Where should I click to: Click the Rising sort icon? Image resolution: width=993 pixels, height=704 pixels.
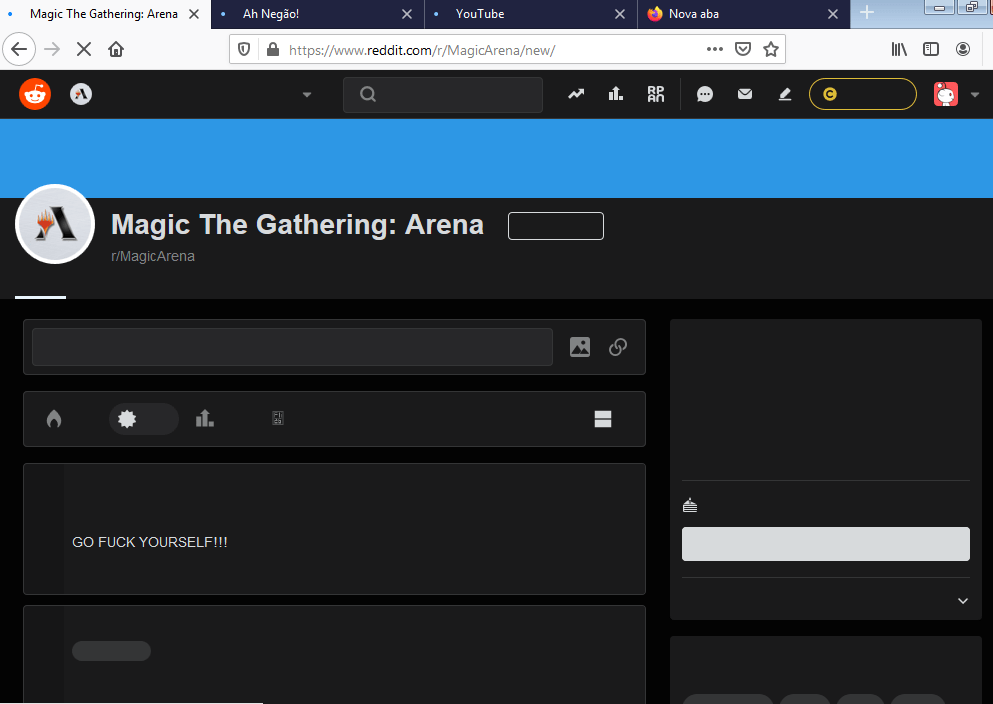277,418
